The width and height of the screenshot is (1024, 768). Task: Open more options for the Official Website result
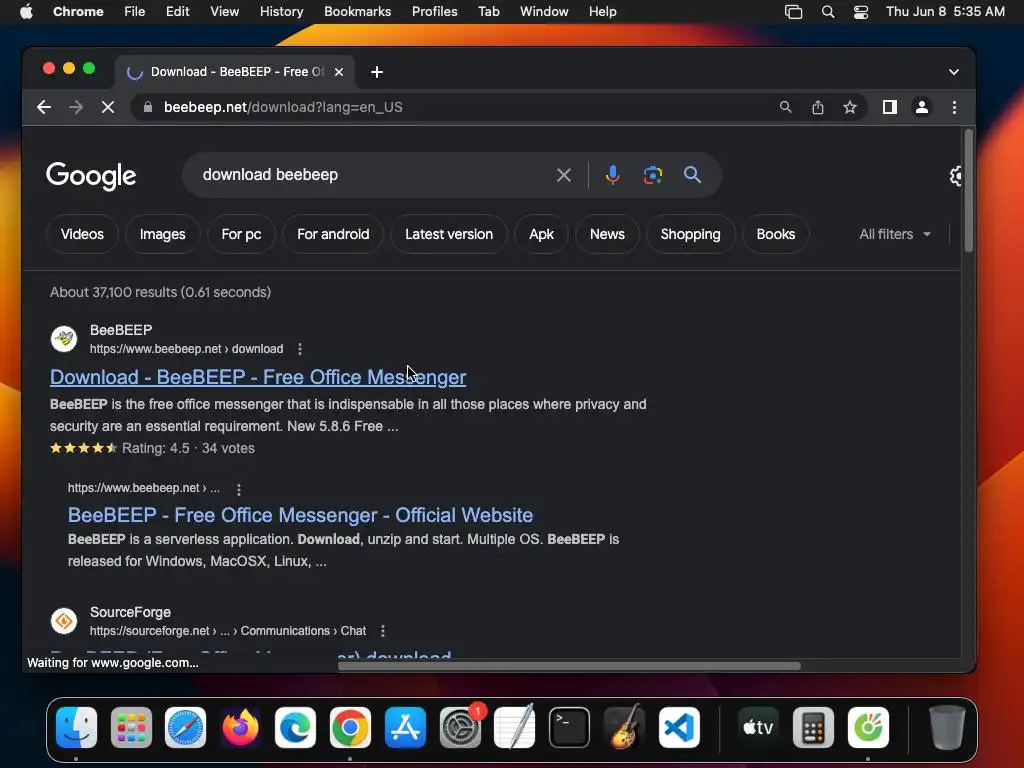239,489
